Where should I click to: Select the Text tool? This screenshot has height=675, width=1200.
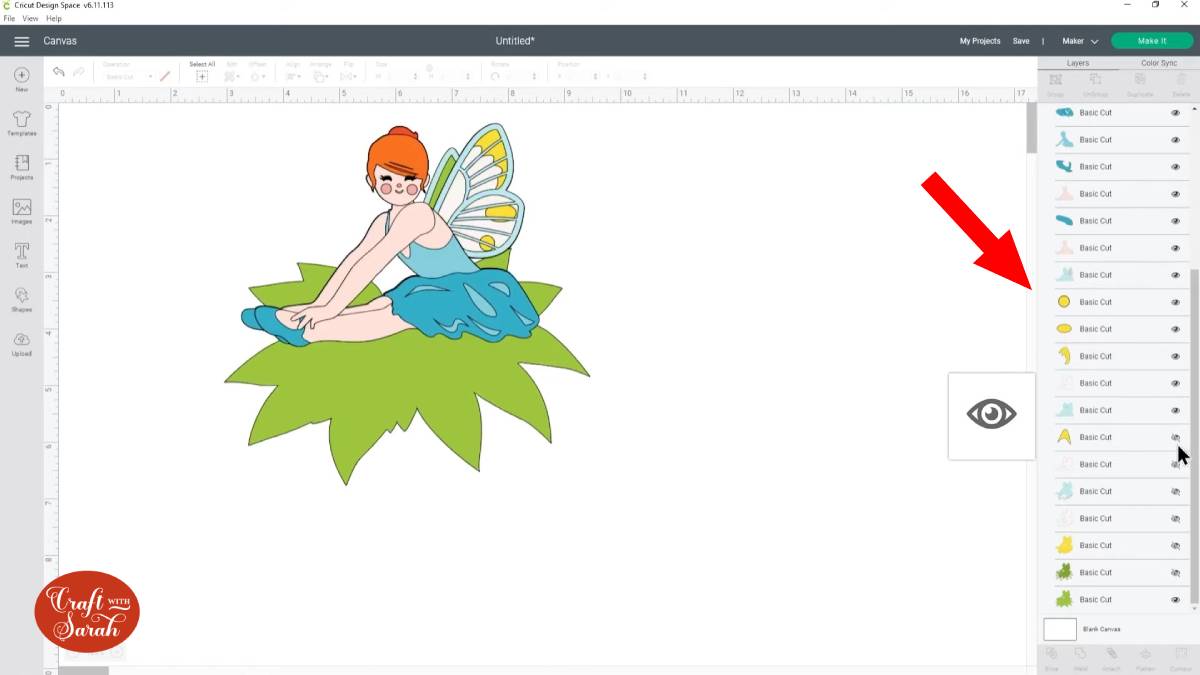pyautogui.click(x=21, y=255)
